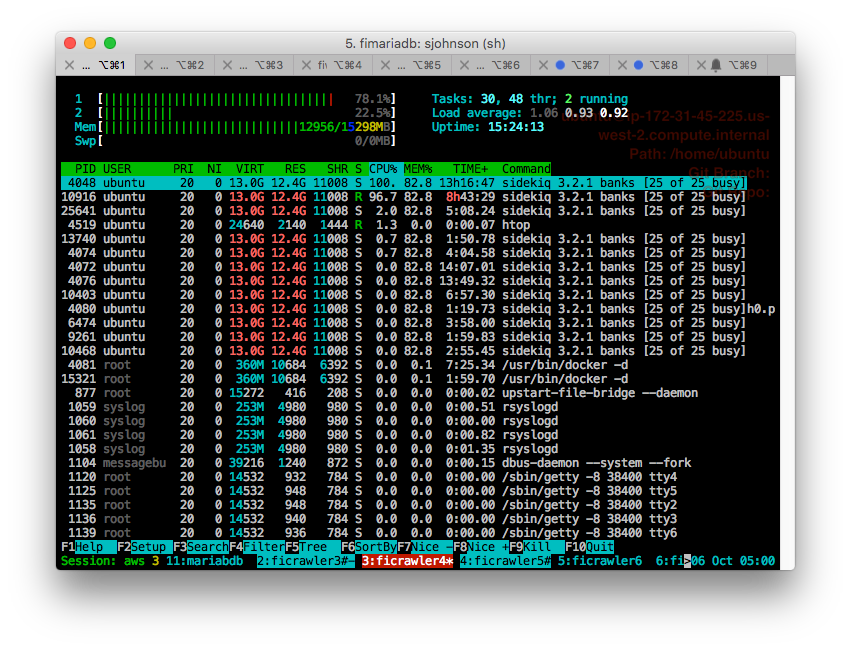The width and height of the screenshot is (851, 650).
Task: Click the MEM% column header
Action: click(418, 169)
